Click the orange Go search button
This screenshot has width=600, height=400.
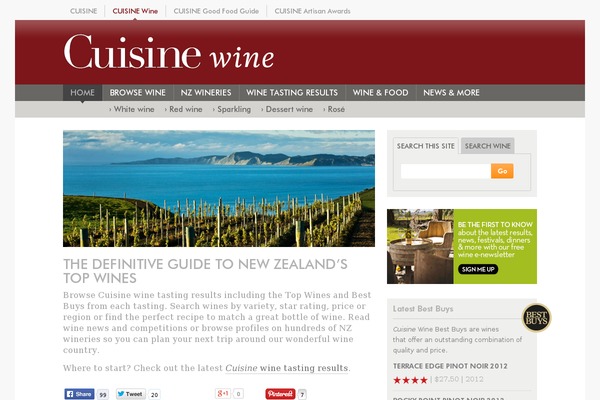point(502,171)
